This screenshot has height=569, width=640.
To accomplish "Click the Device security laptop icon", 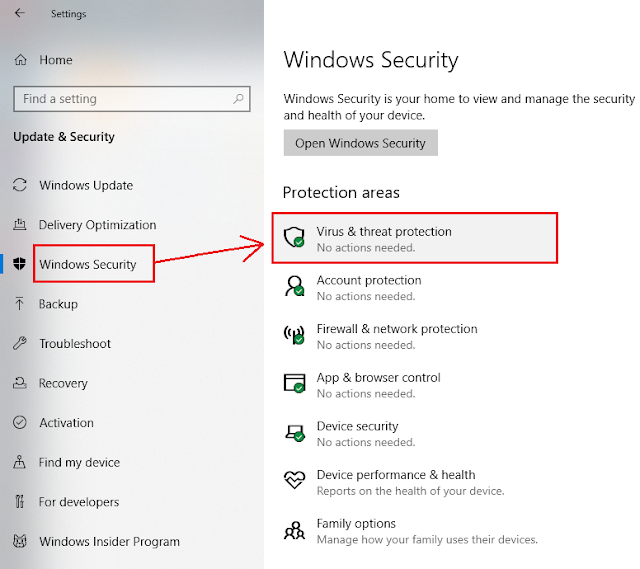I will click(295, 433).
